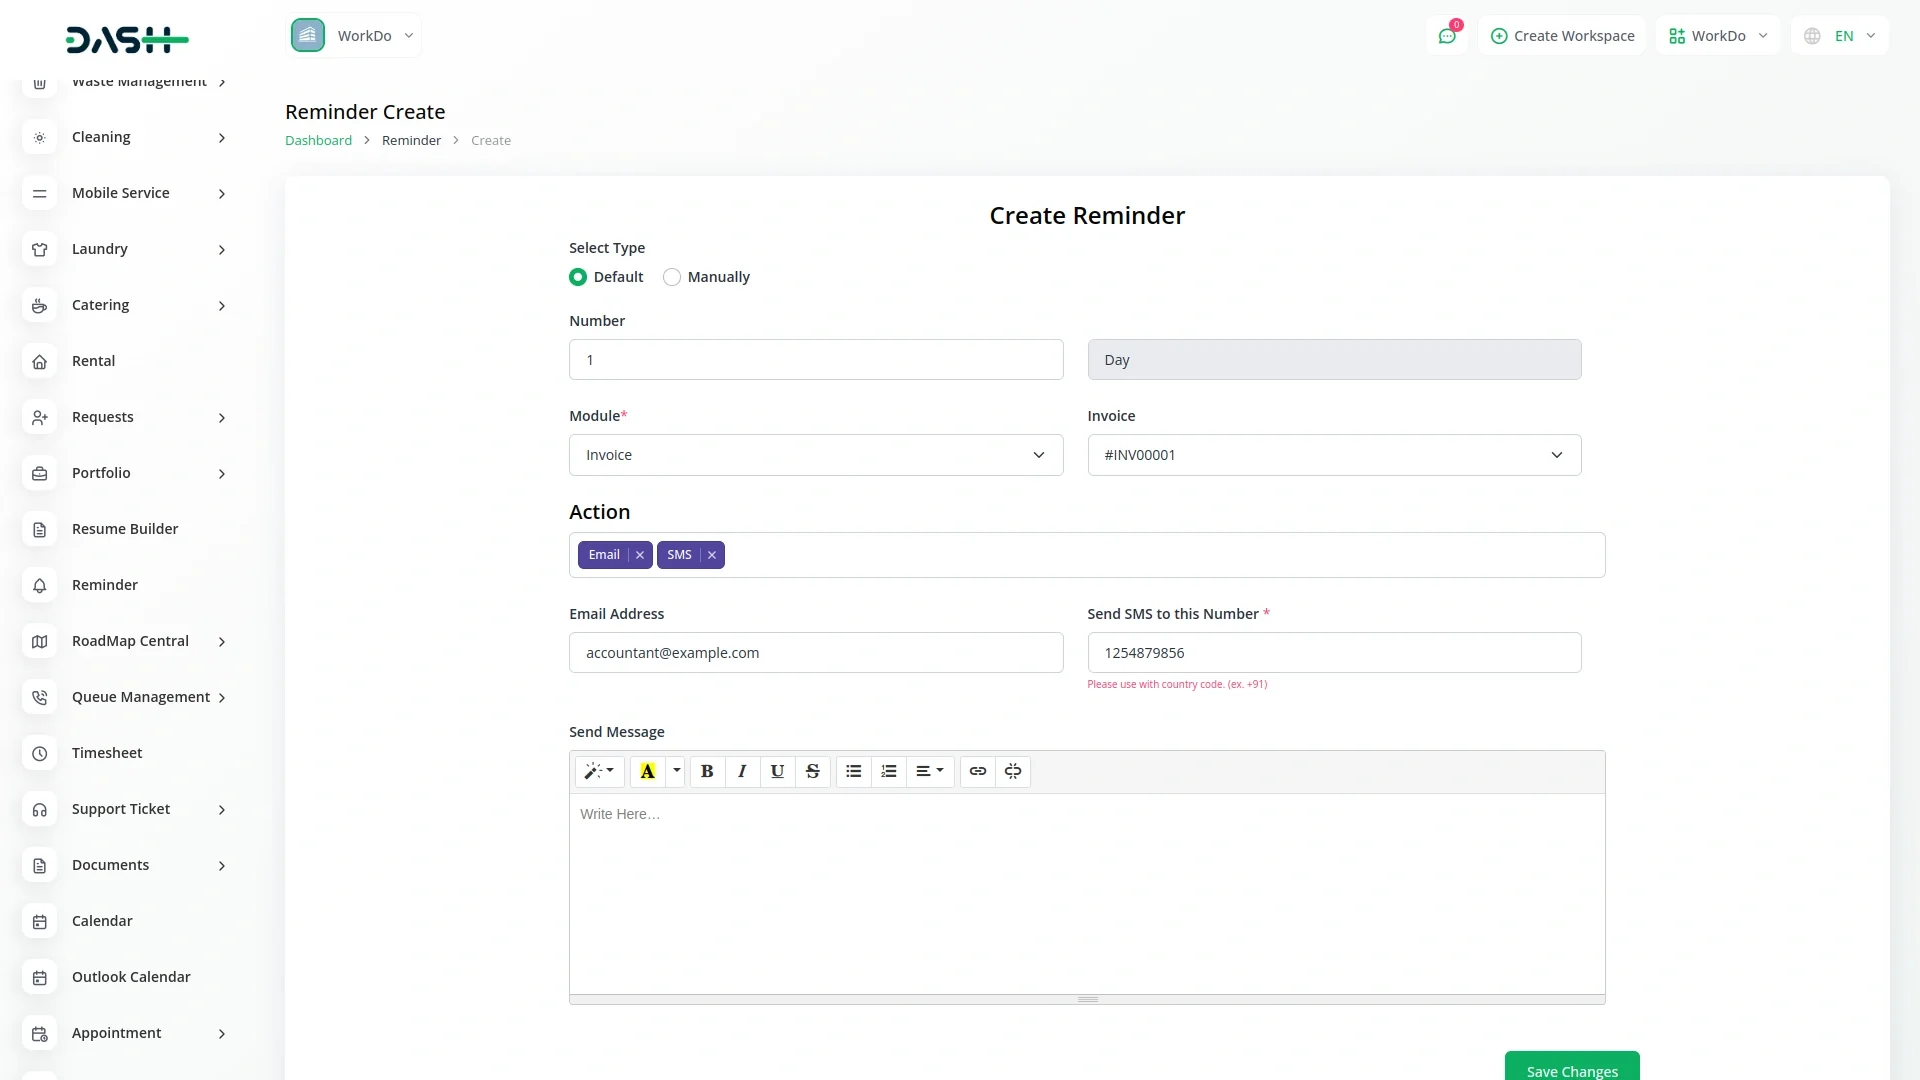
Task: Click the Reminder bell icon in sidebar
Action: point(40,585)
